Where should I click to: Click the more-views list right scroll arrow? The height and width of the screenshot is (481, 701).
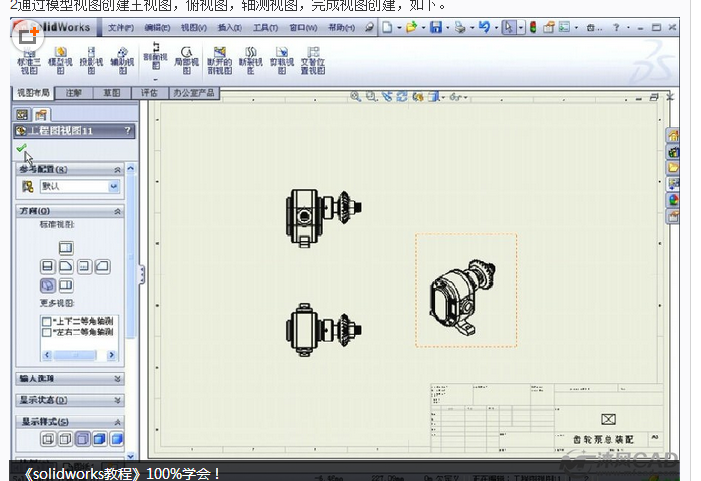coord(111,355)
